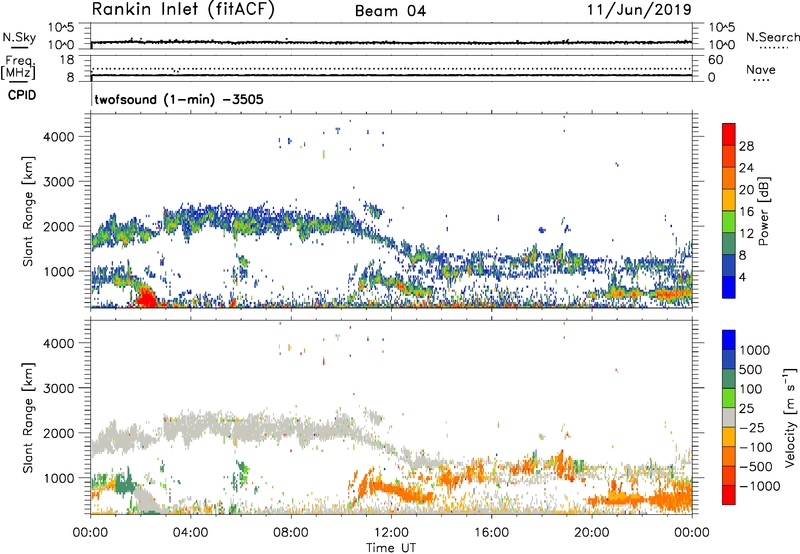Click the 'Velocity [m s⁻¹]' color bar title
Image resolution: width=800 pixels, height=554 pixels.
click(790, 417)
